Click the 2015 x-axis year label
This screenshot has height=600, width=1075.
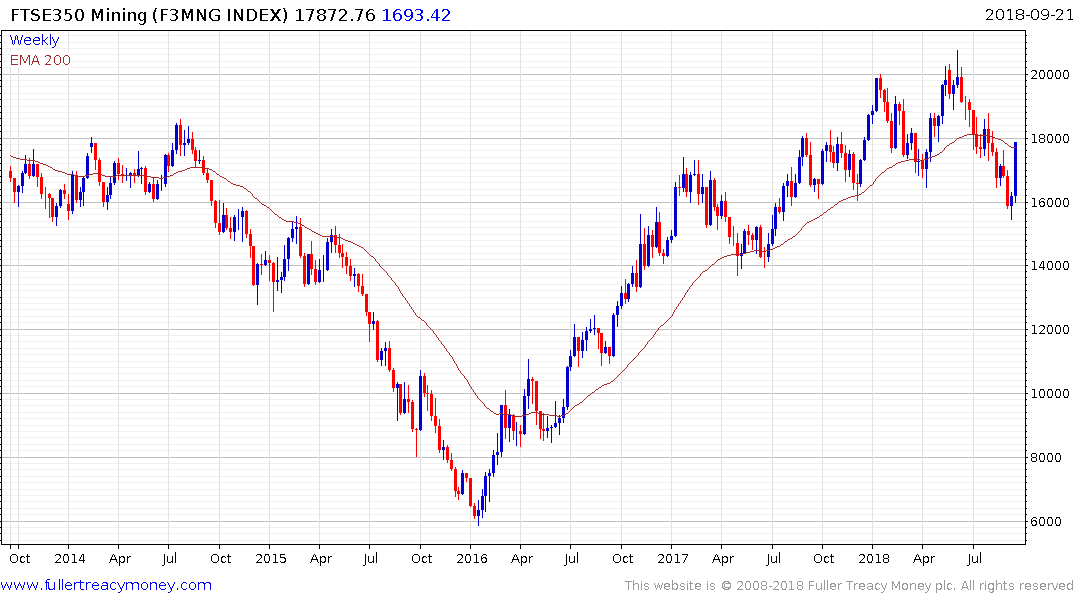pyautogui.click(x=270, y=558)
